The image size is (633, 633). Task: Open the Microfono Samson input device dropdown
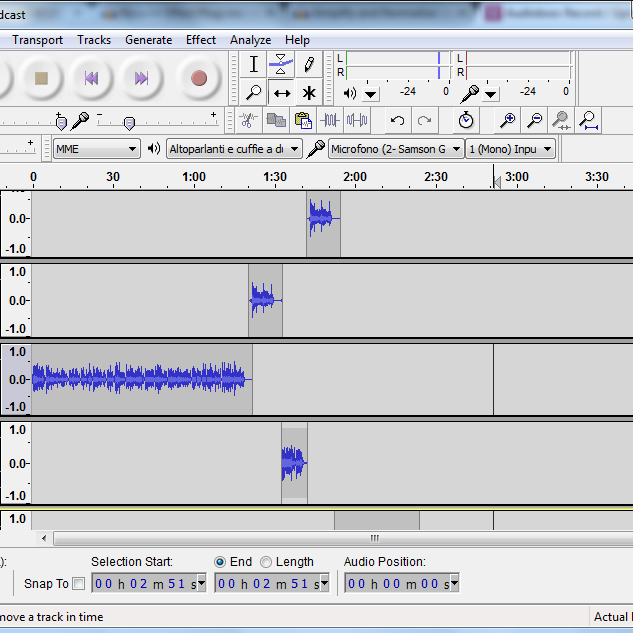pos(396,149)
